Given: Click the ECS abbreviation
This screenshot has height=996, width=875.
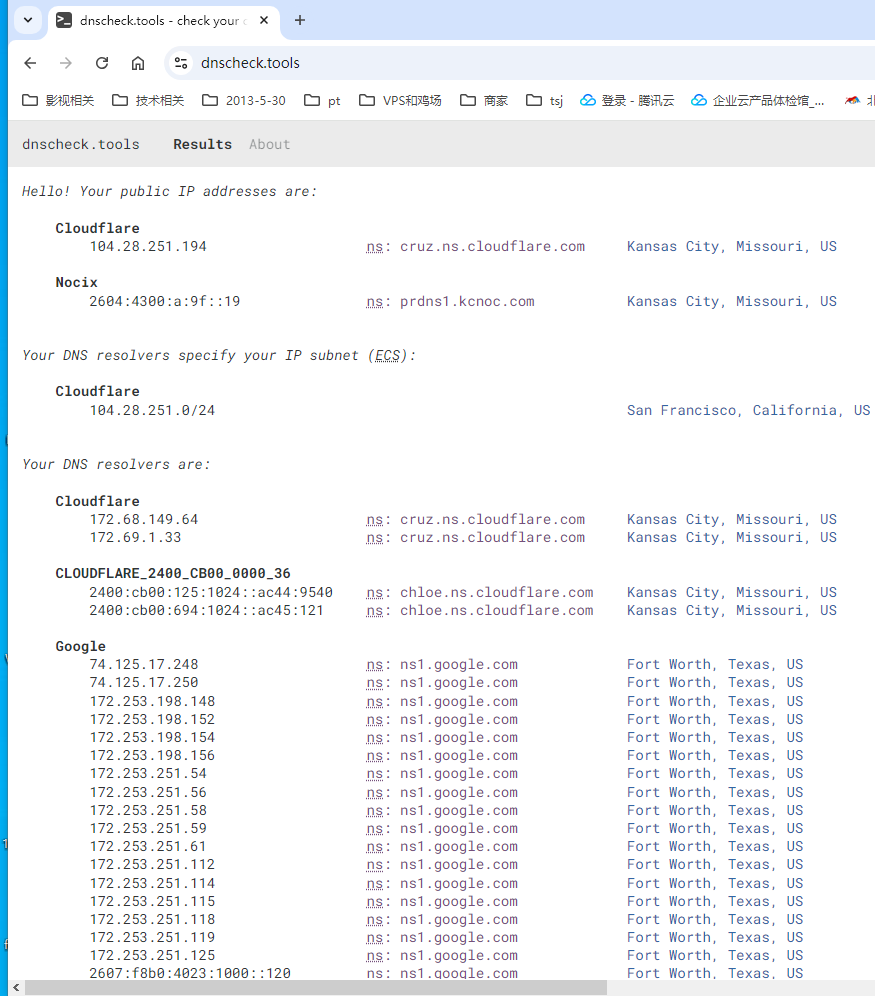Looking at the screenshot, I should (x=387, y=355).
